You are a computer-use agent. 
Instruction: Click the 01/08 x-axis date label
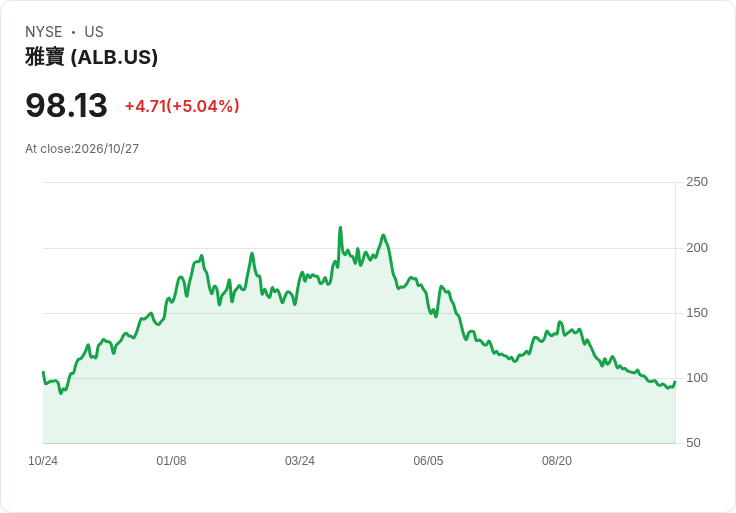[171, 461]
